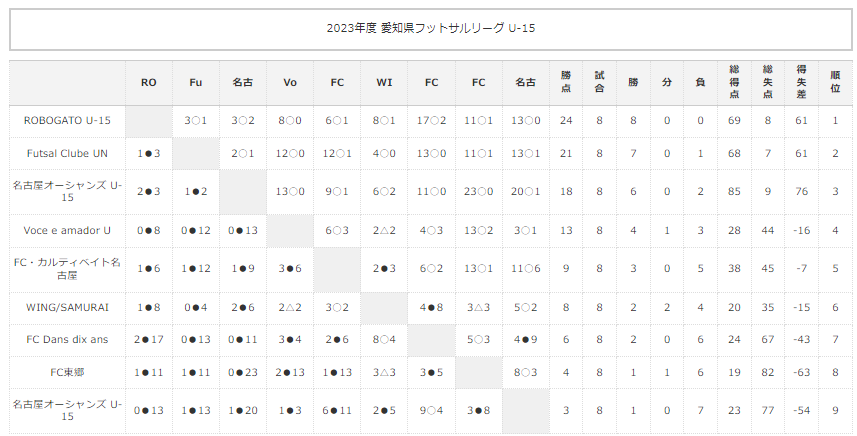This screenshot has width=857, height=436.
Task: Click the 2△2 draw result in Voce row
Action: point(384,231)
